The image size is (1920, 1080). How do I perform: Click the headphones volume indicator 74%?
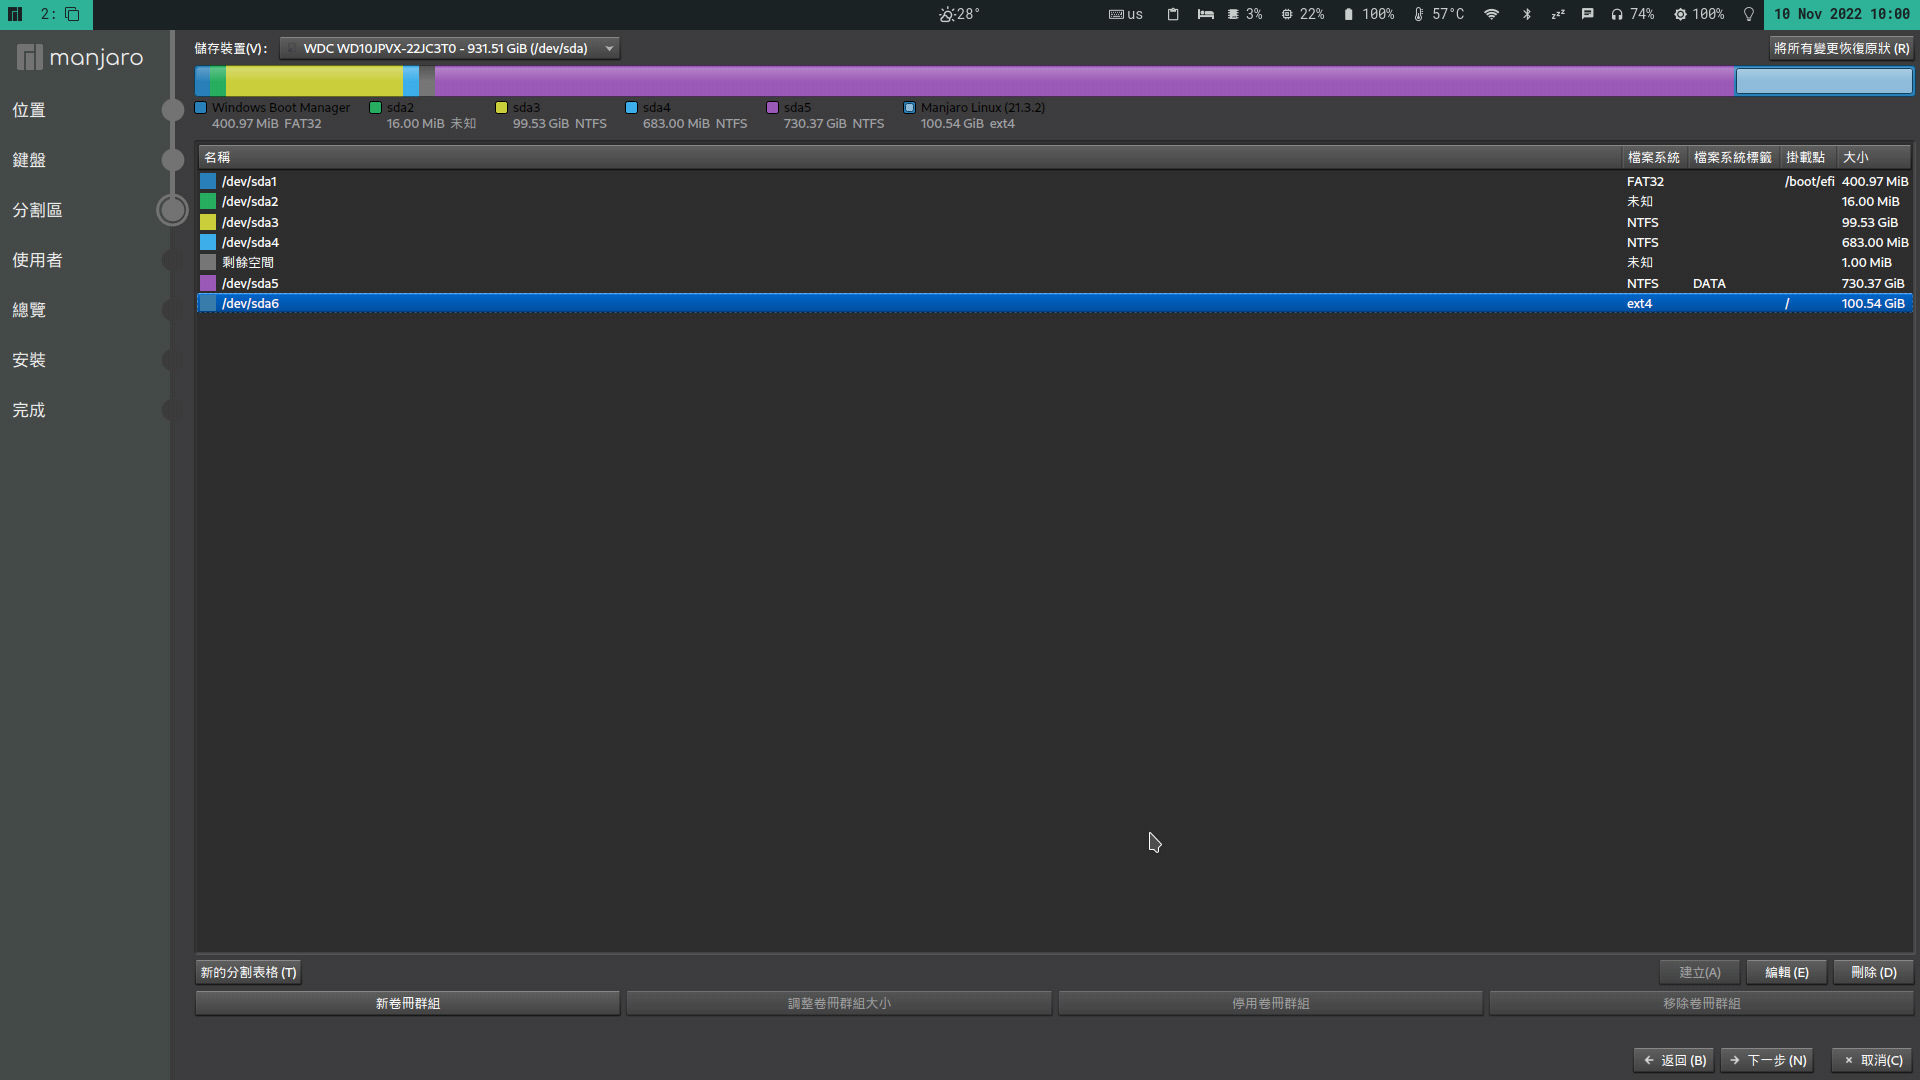1632,14
